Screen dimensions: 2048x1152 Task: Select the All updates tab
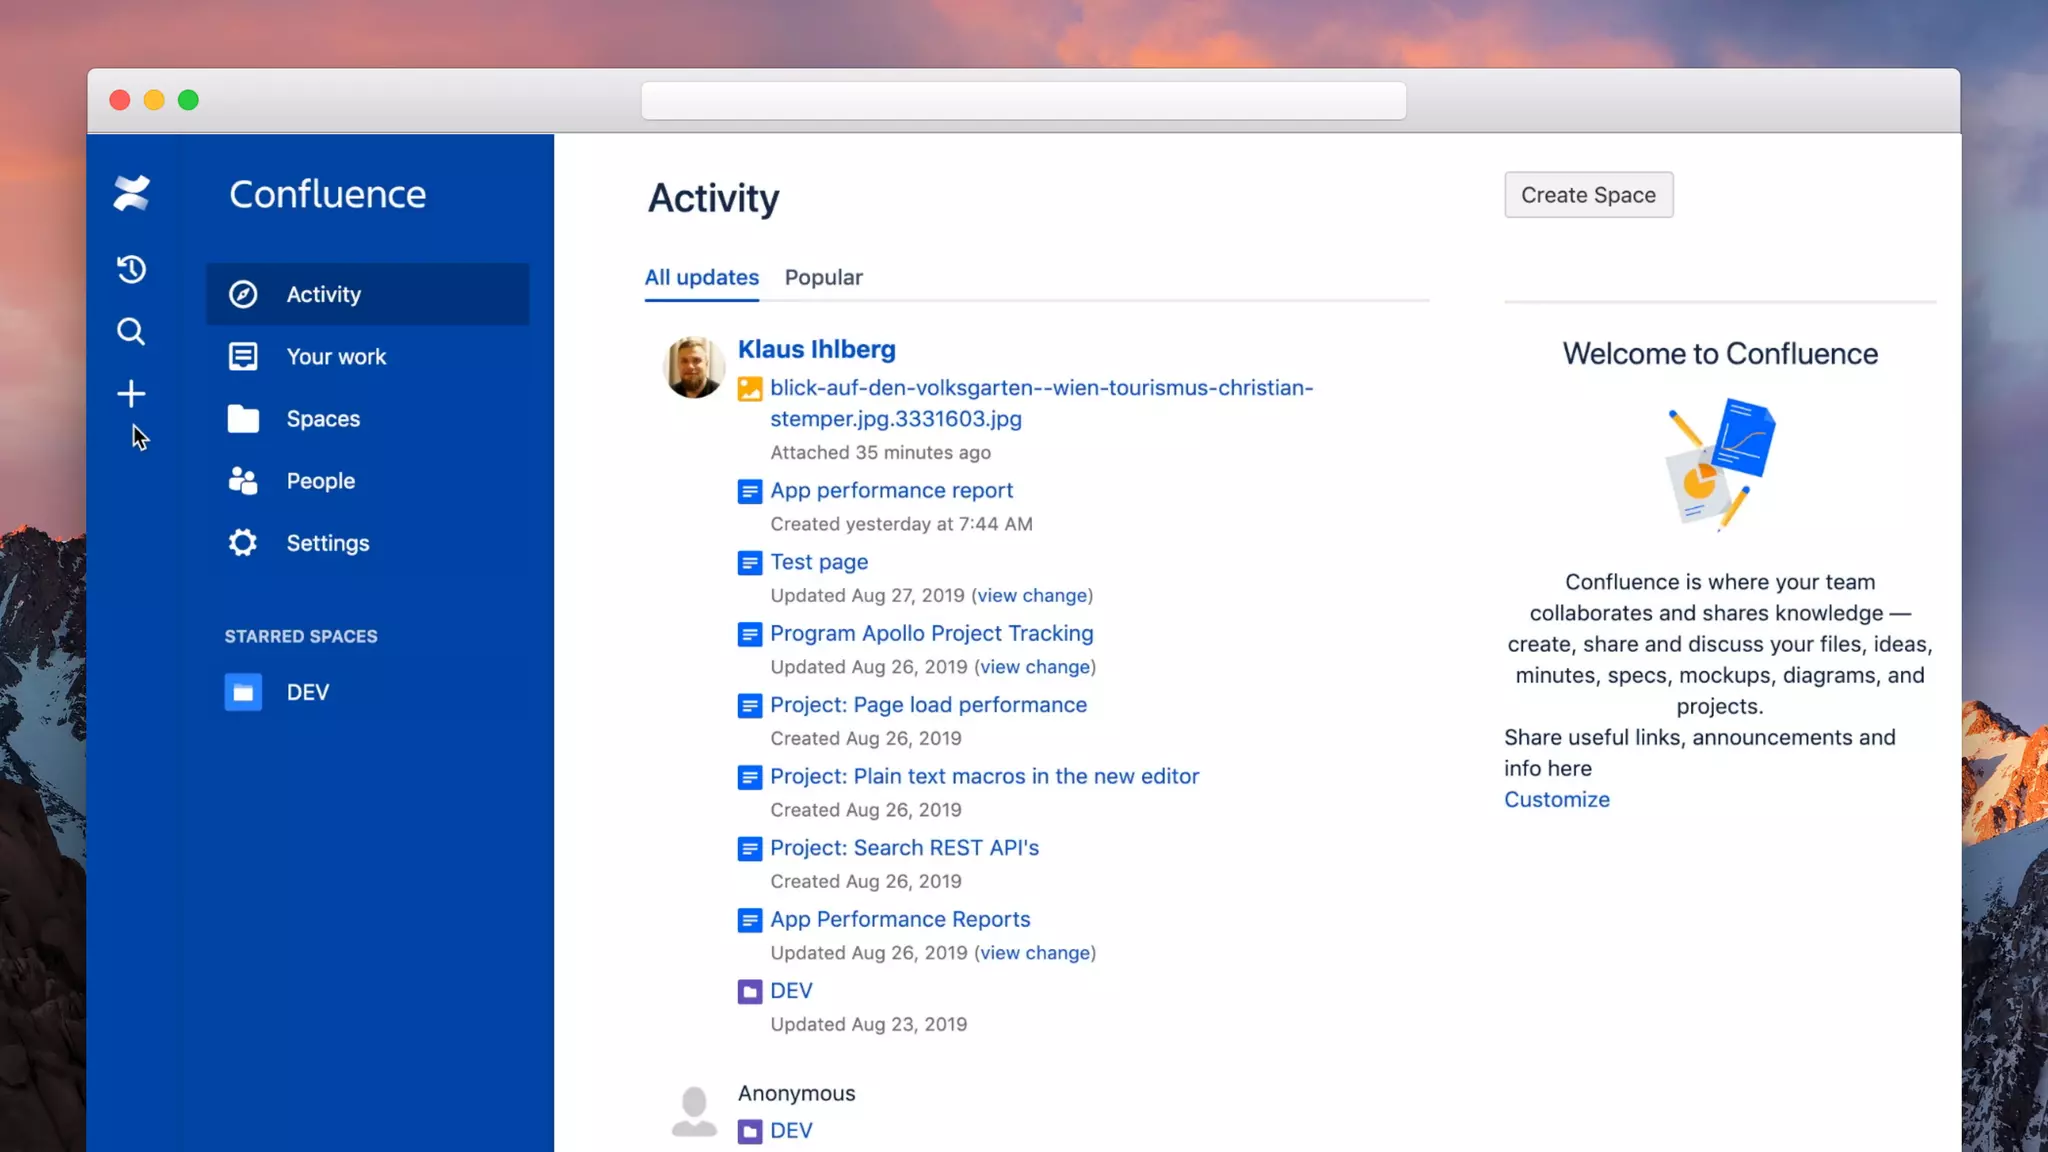click(x=701, y=277)
